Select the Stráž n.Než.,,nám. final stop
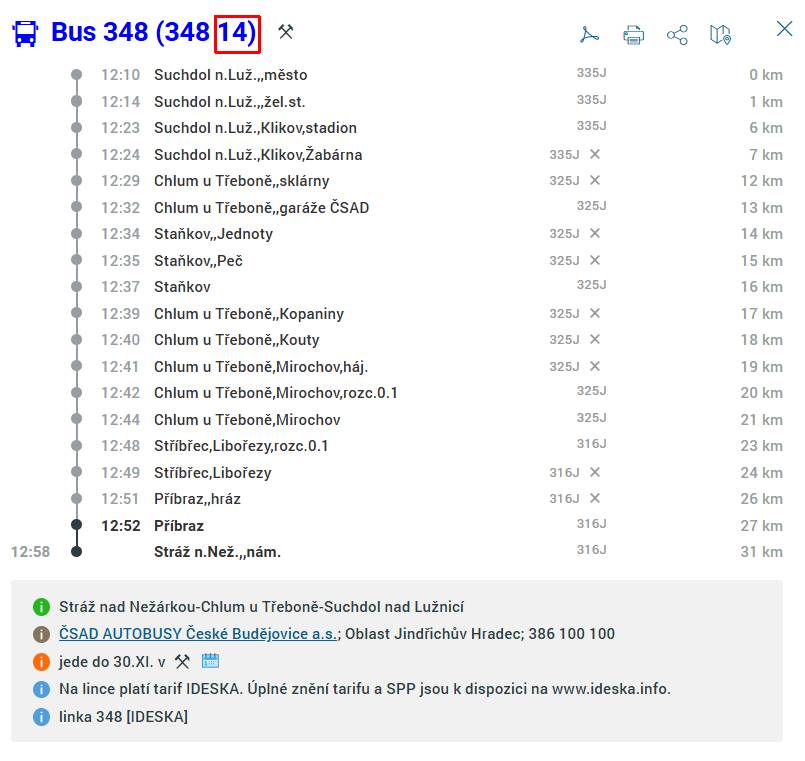The height and width of the screenshot is (761, 805). (217, 552)
